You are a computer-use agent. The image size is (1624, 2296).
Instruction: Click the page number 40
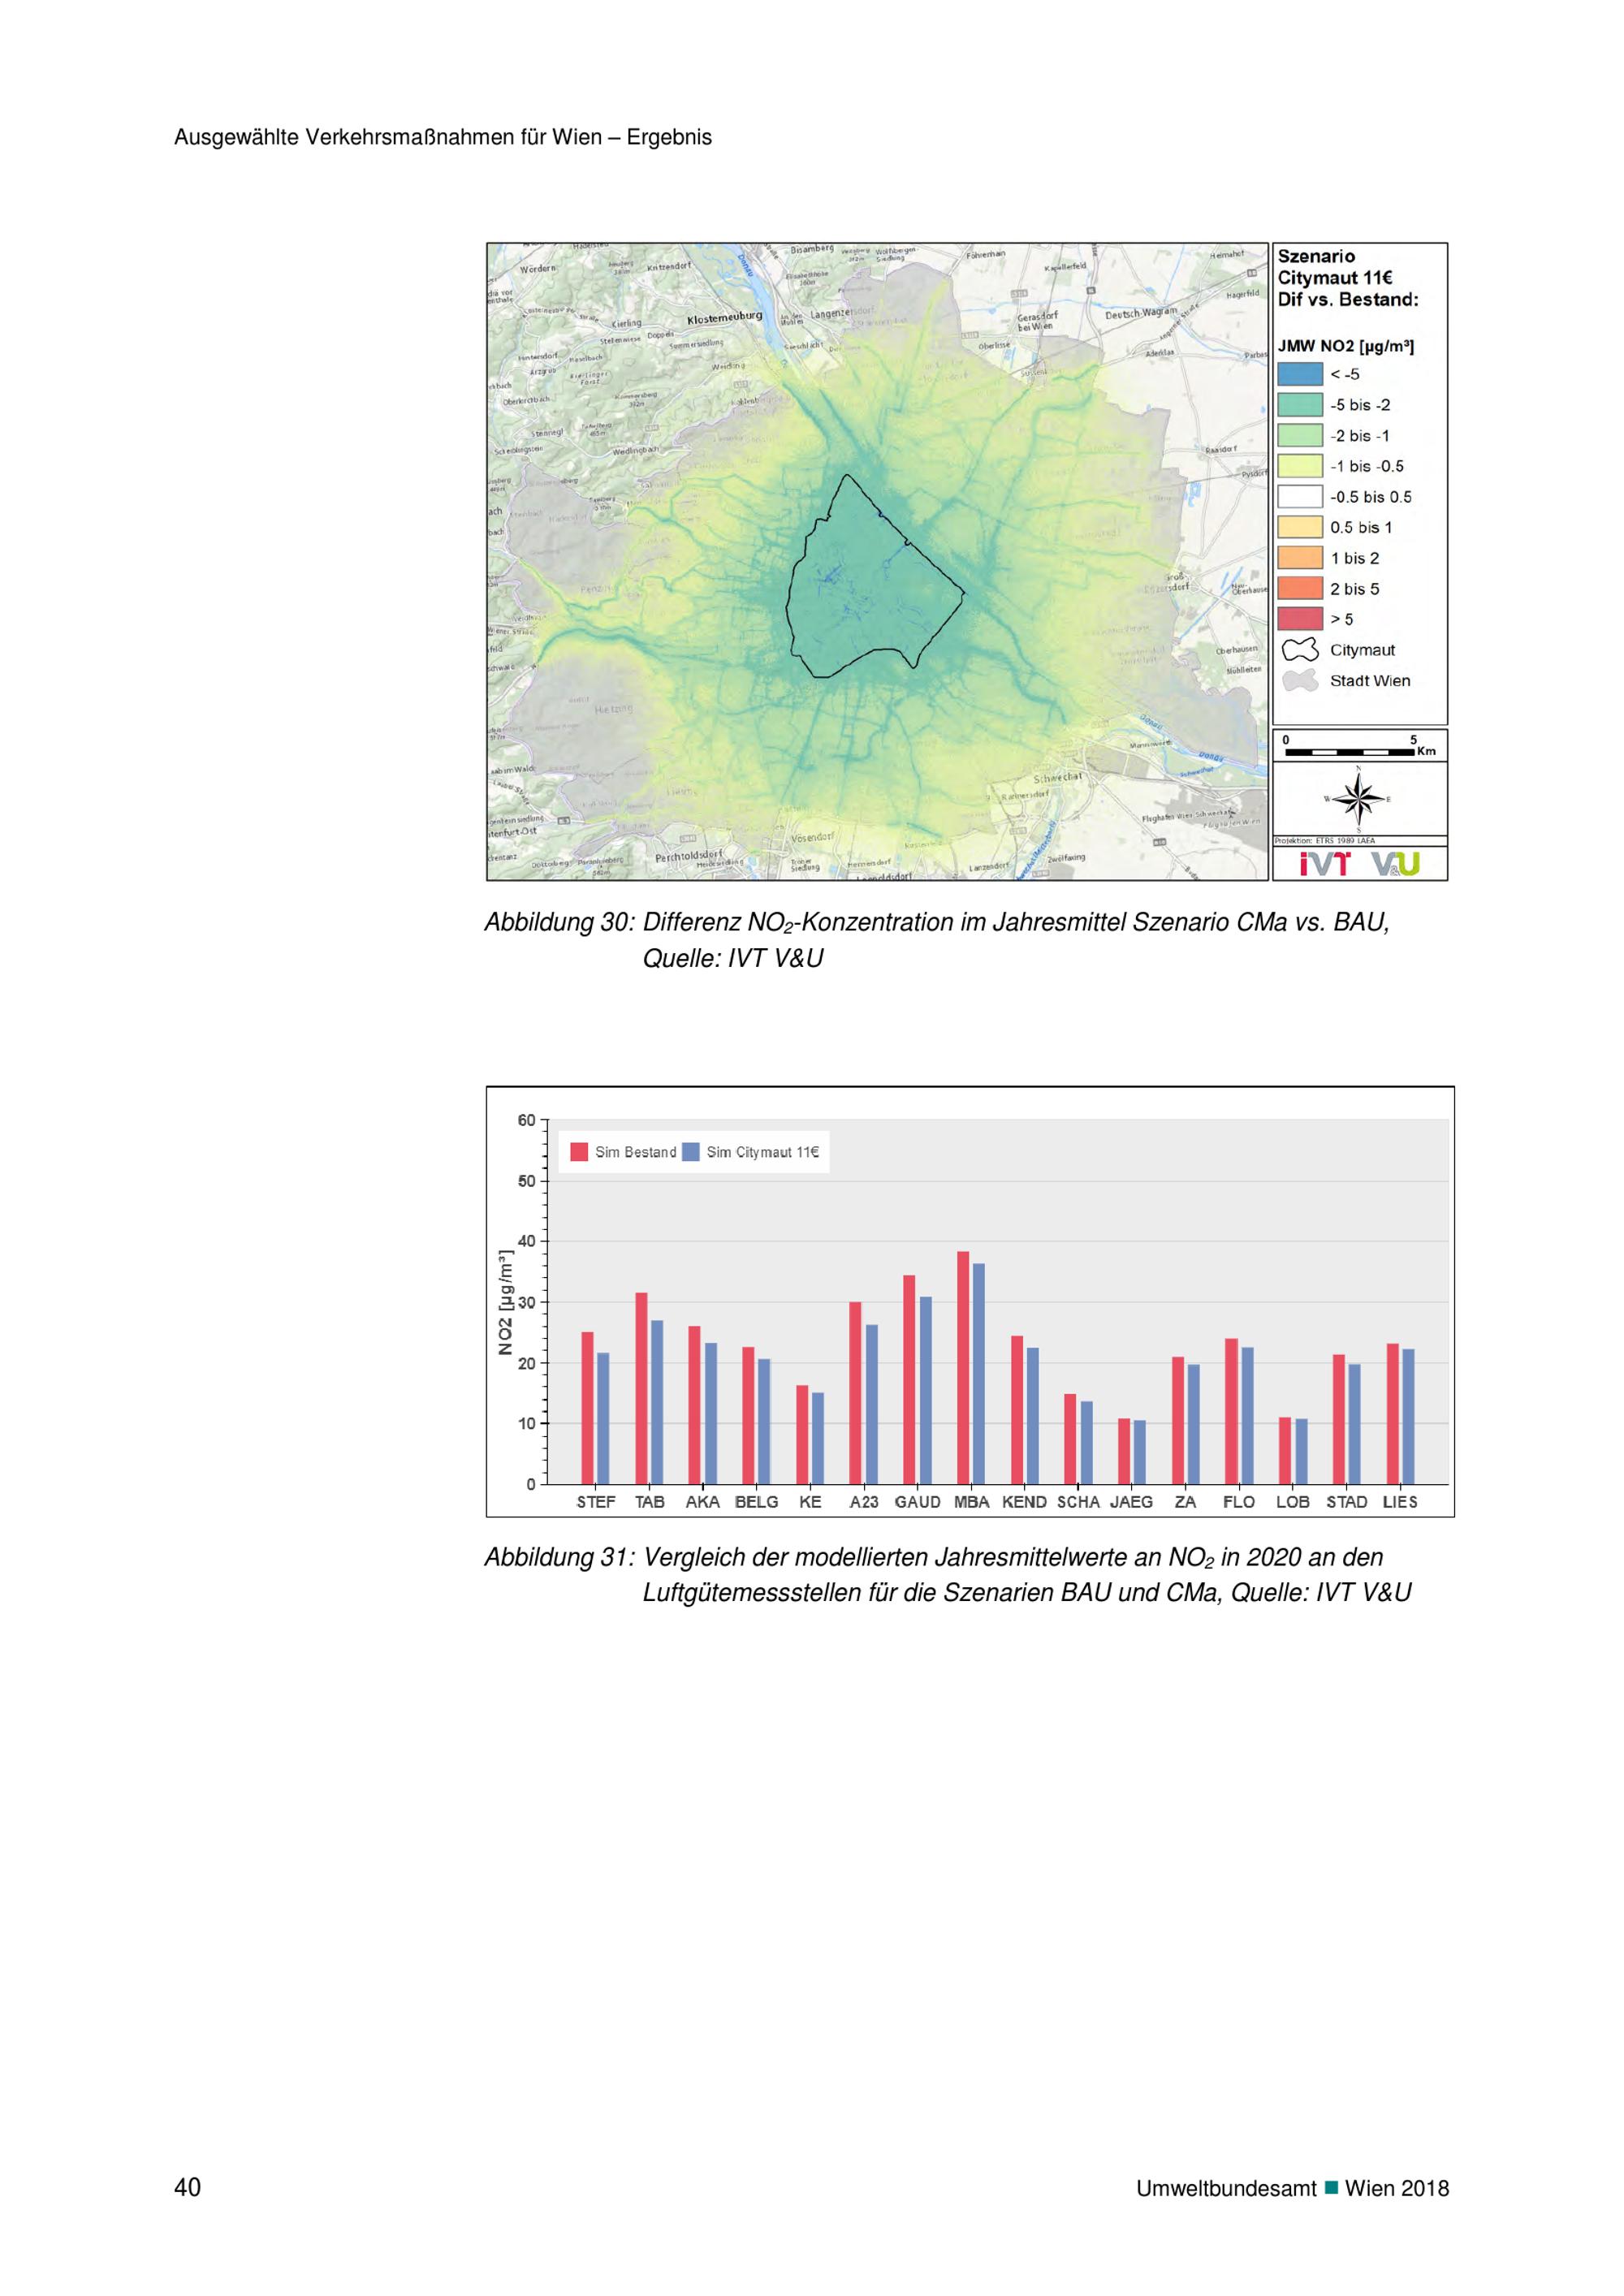click(x=187, y=2187)
